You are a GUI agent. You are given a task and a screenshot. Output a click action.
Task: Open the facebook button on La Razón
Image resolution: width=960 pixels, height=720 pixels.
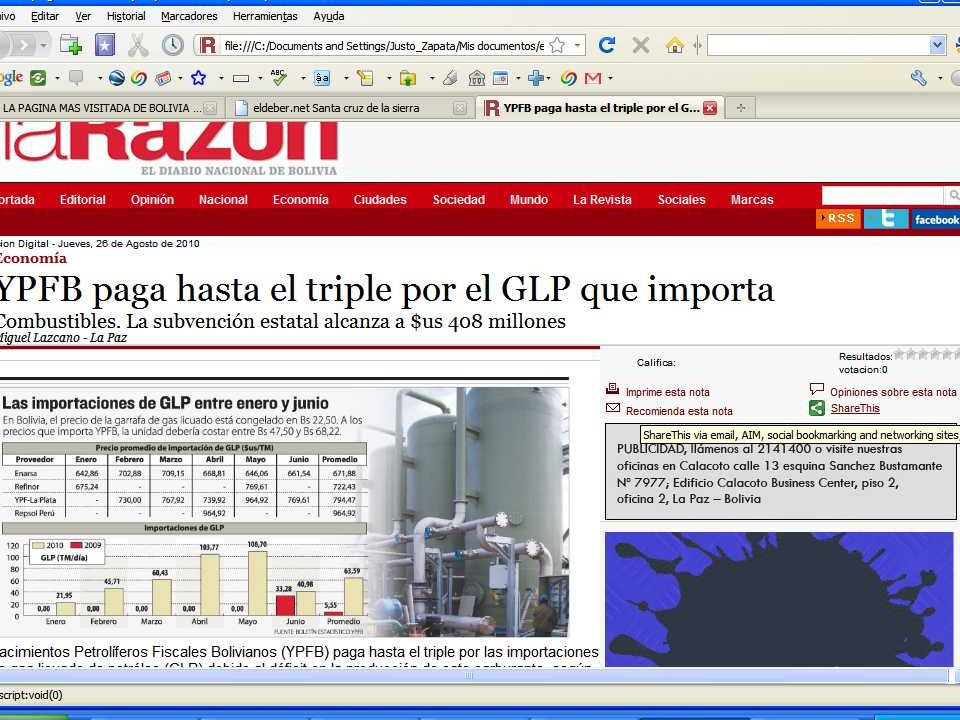tap(936, 219)
